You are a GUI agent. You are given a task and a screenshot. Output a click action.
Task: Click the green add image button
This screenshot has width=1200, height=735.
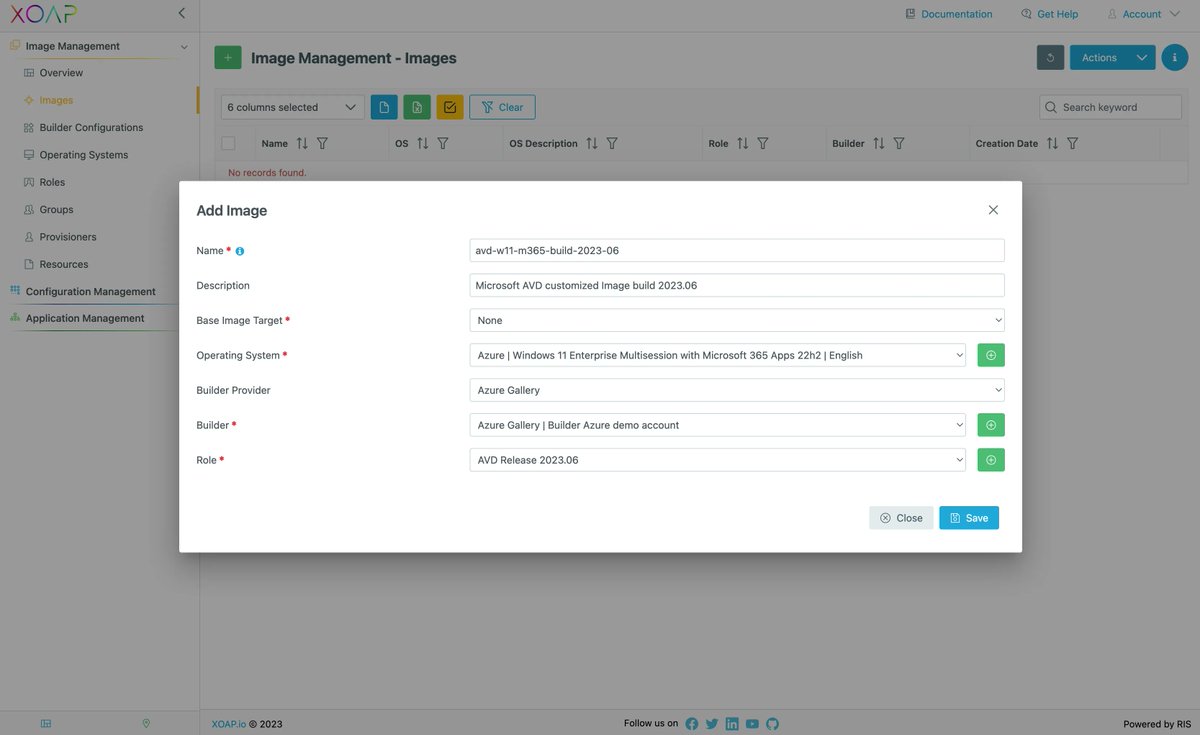click(x=228, y=58)
